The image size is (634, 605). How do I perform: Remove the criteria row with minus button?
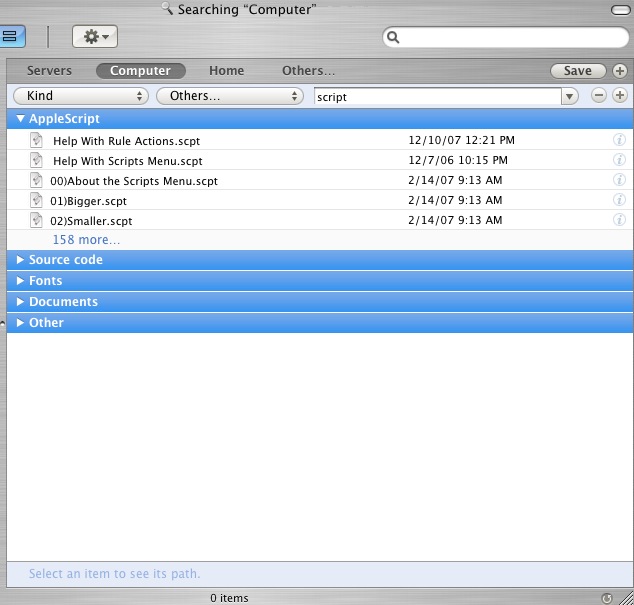[x=599, y=95]
